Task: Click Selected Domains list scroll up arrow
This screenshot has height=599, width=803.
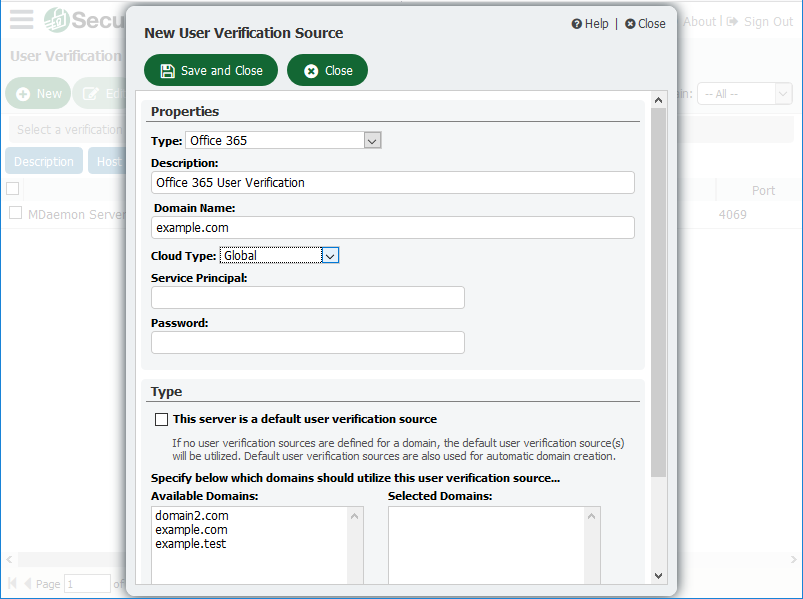Action: (x=591, y=516)
